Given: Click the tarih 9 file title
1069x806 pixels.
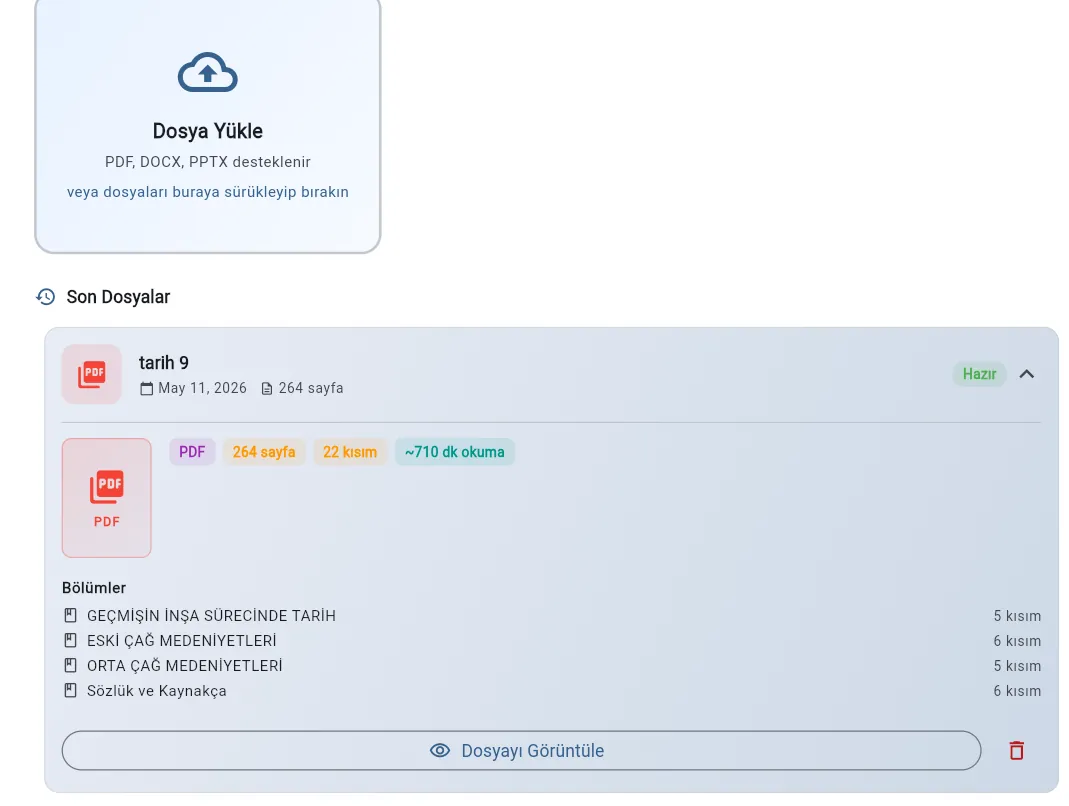Looking at the screenshot, I should click(164, 363).
